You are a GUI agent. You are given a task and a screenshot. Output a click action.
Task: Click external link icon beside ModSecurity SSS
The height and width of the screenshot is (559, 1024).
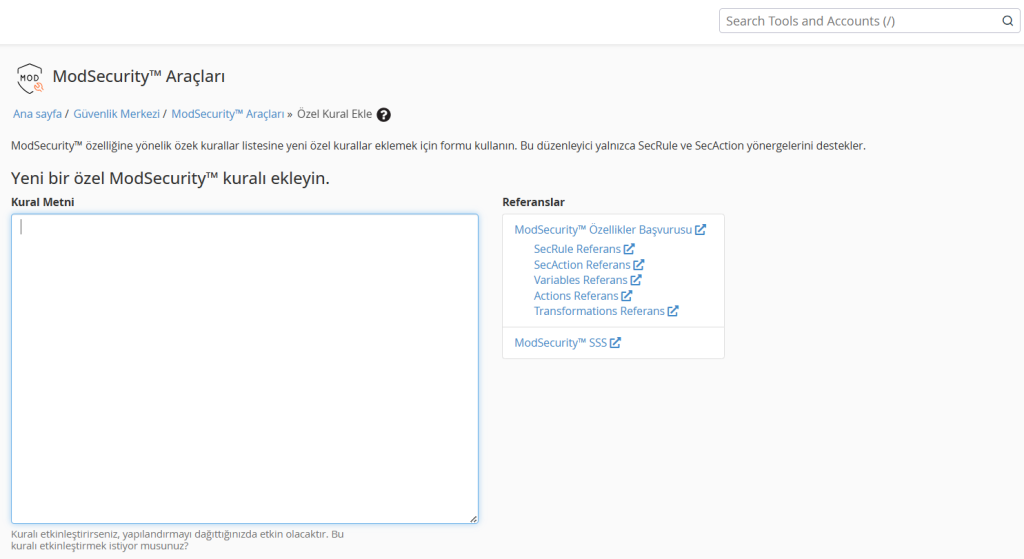coord(615,342)
